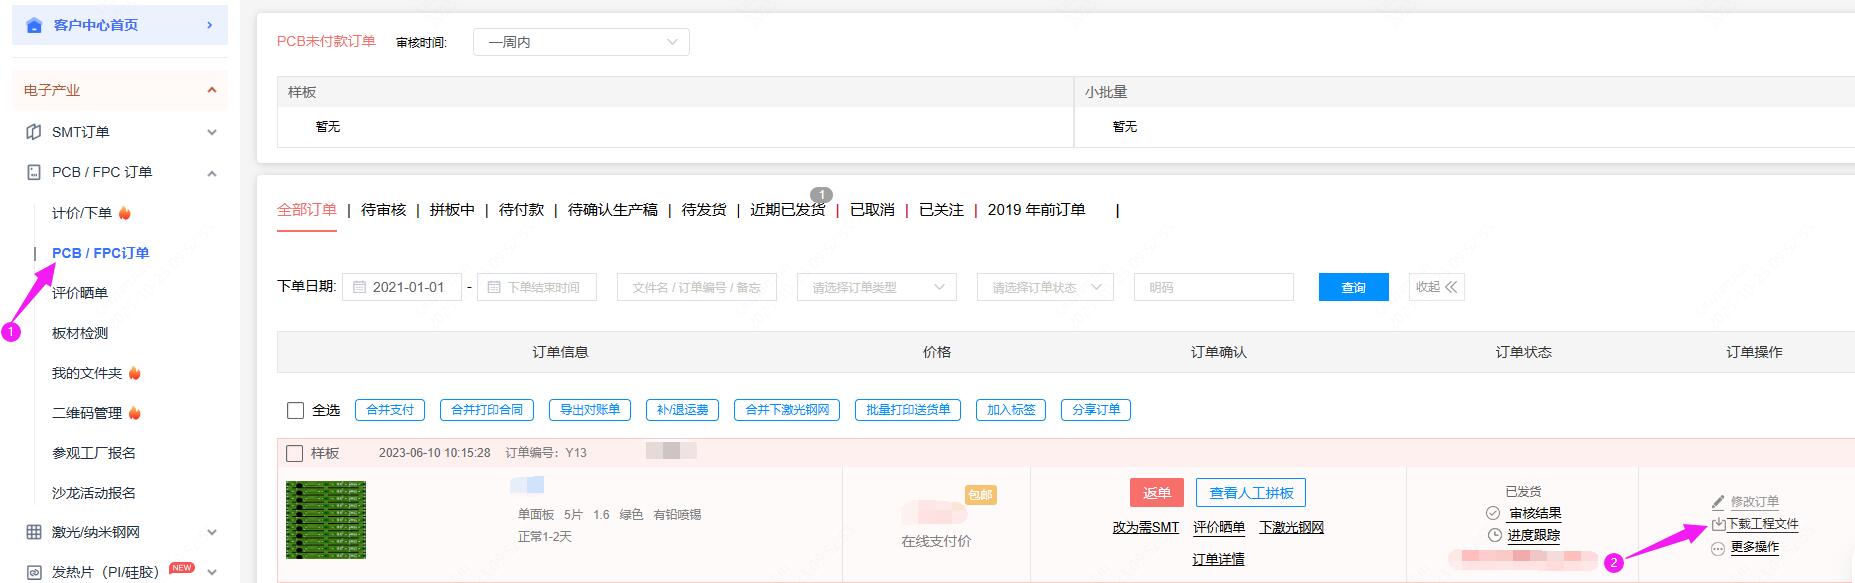
Task: Click the pencil icon for 修改订单
Action: tap(1718, 502)
